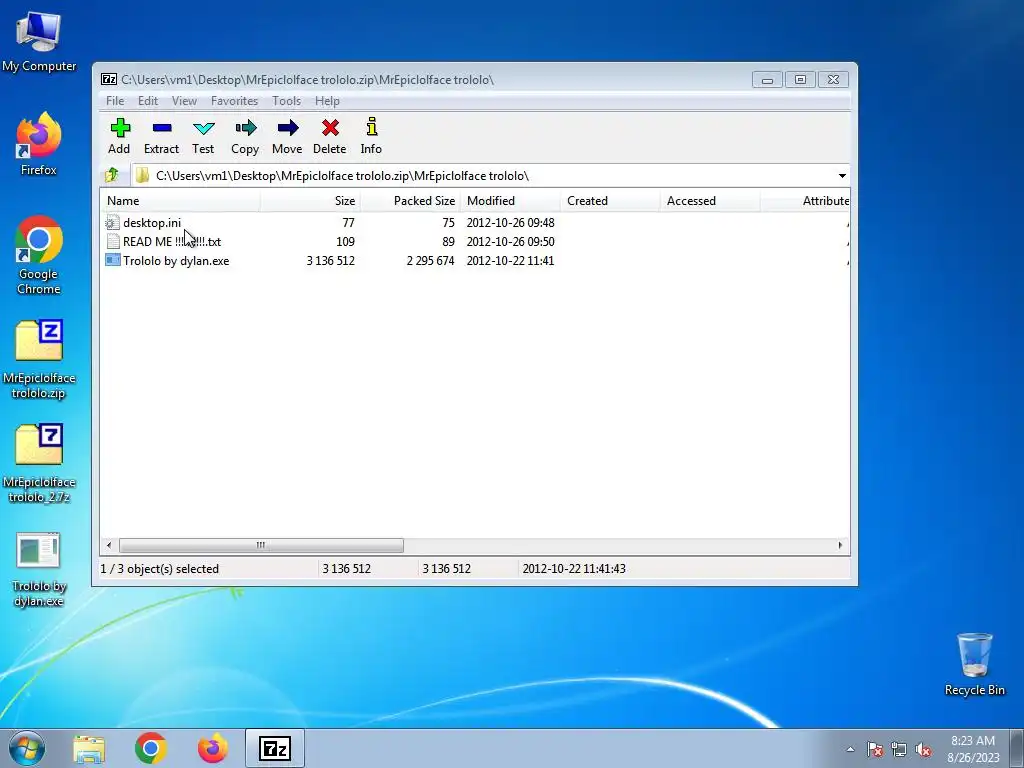Viewport: 1024px width, 768px height.
Task: Click the red Delete icon
Action: 330,127
